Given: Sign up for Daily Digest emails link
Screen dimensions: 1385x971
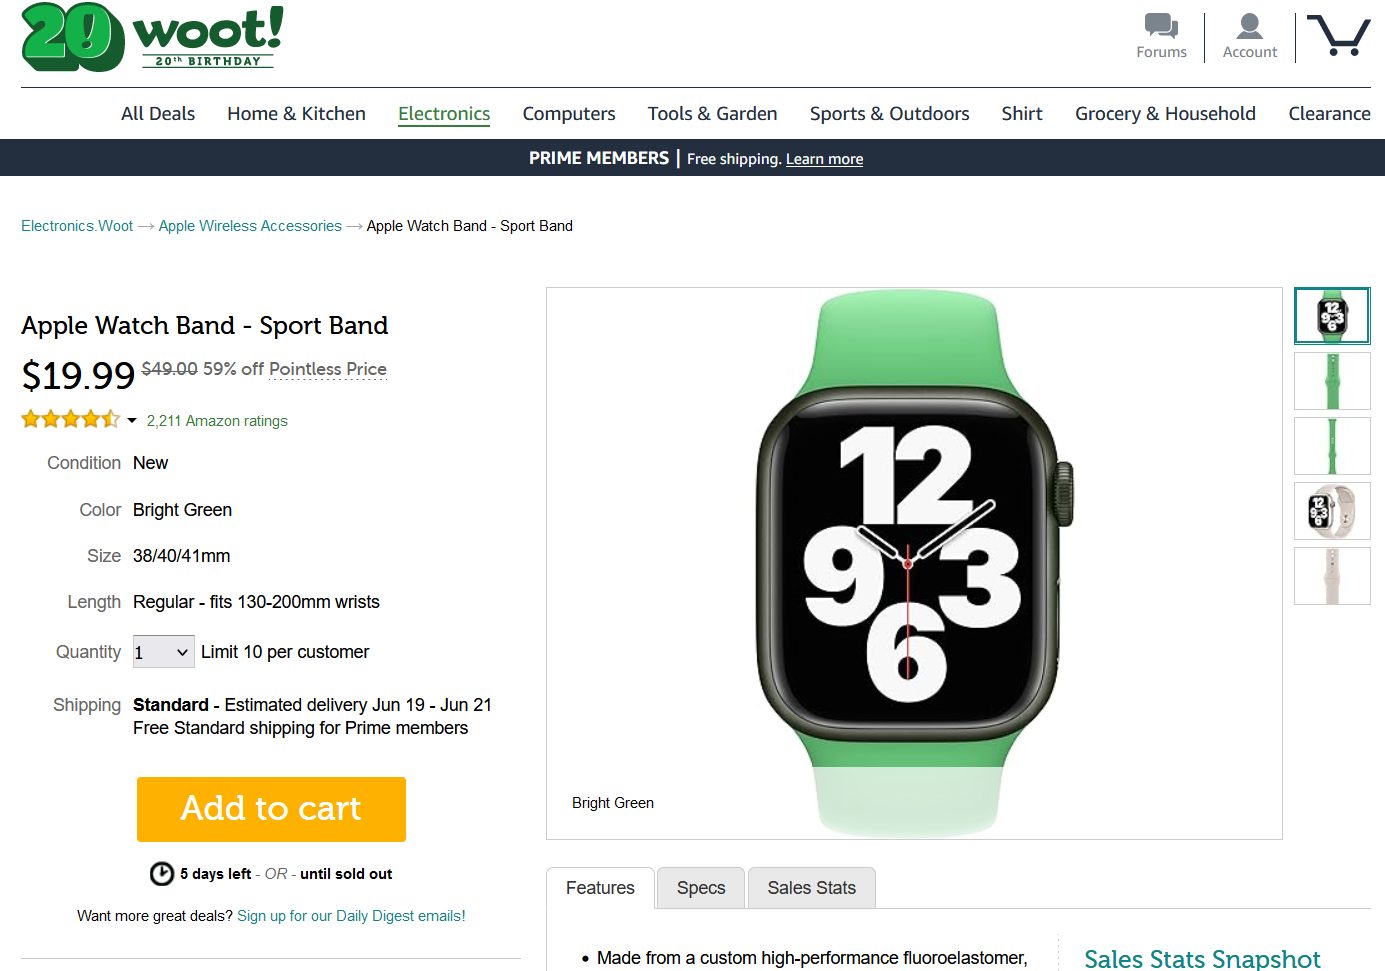Looking at the screenshot, I should point(351,916).
